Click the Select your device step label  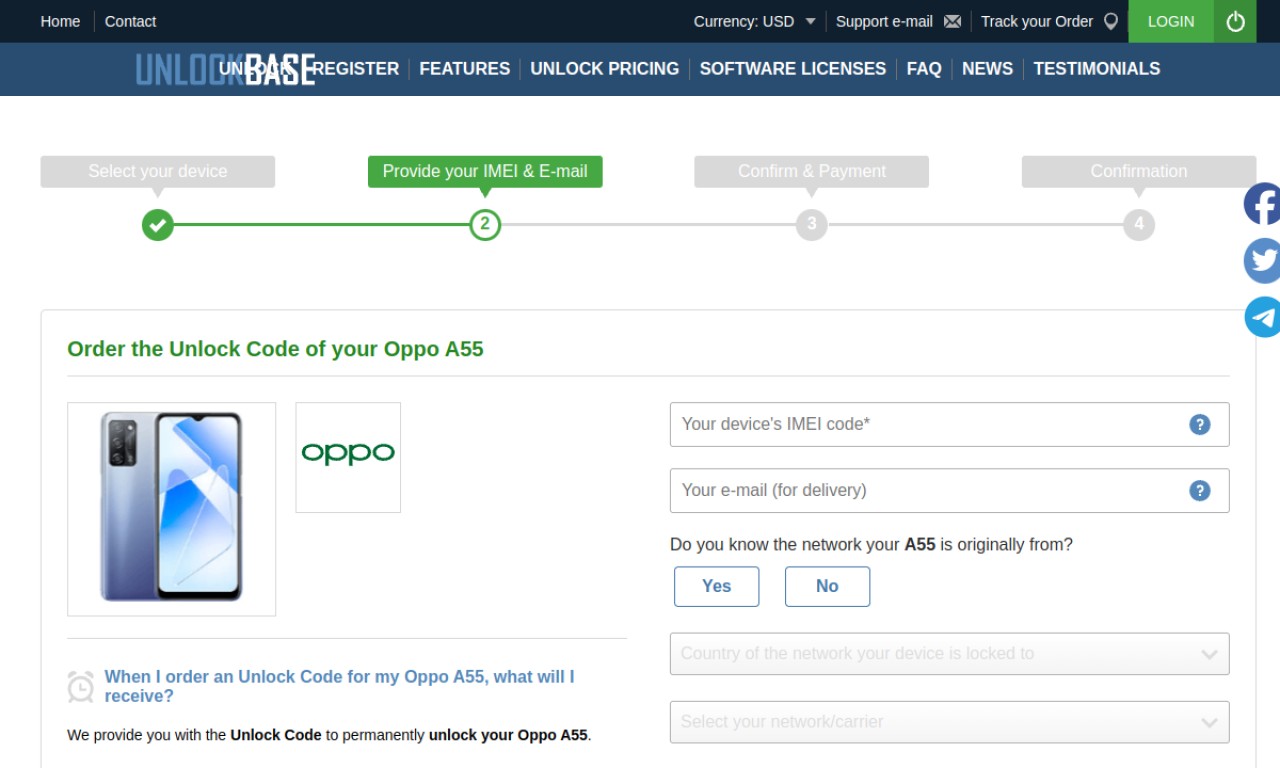(158, 171)
